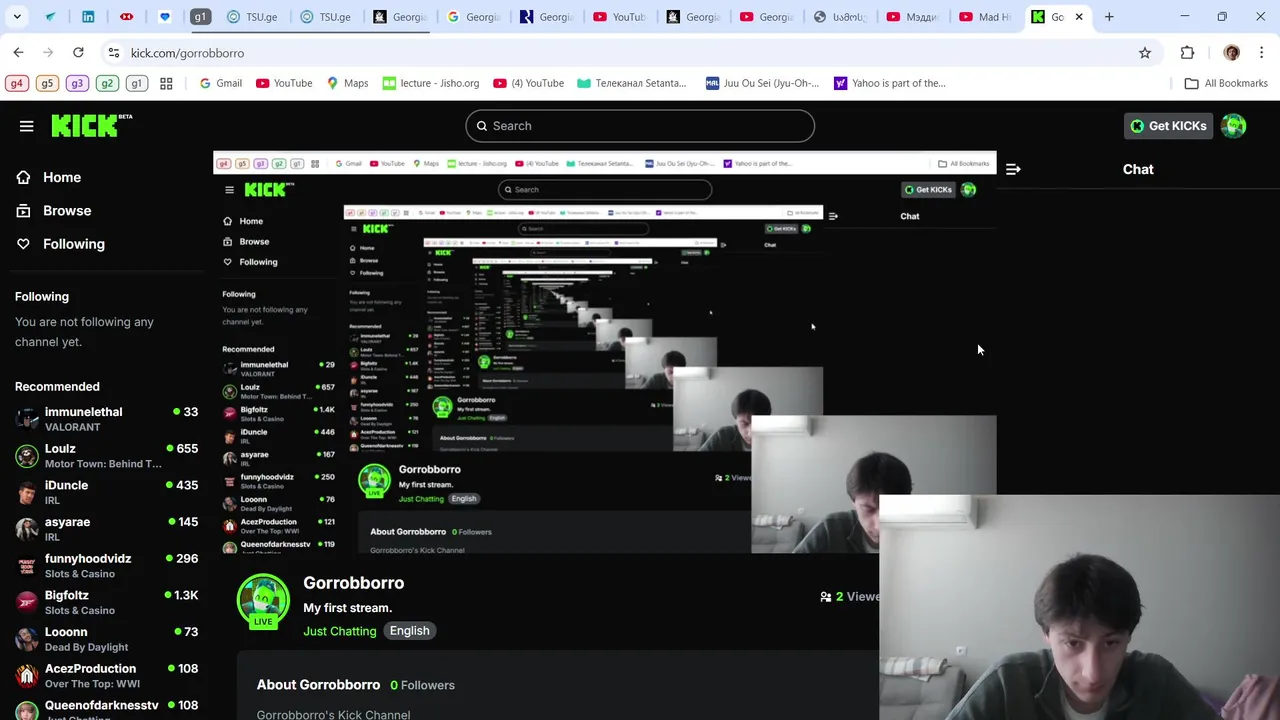Open Bigfoltz recommended channel
The width and height of the screenshot is (1280, 720).
pos(106,603)
